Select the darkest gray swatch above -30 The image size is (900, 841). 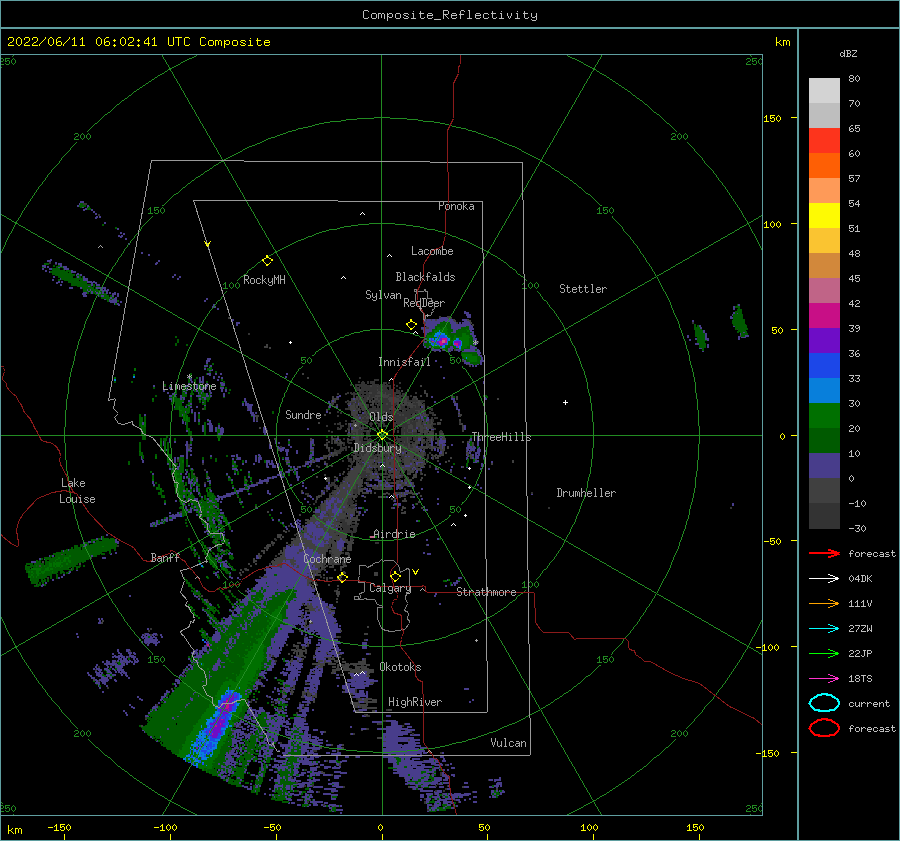(824, 516)
